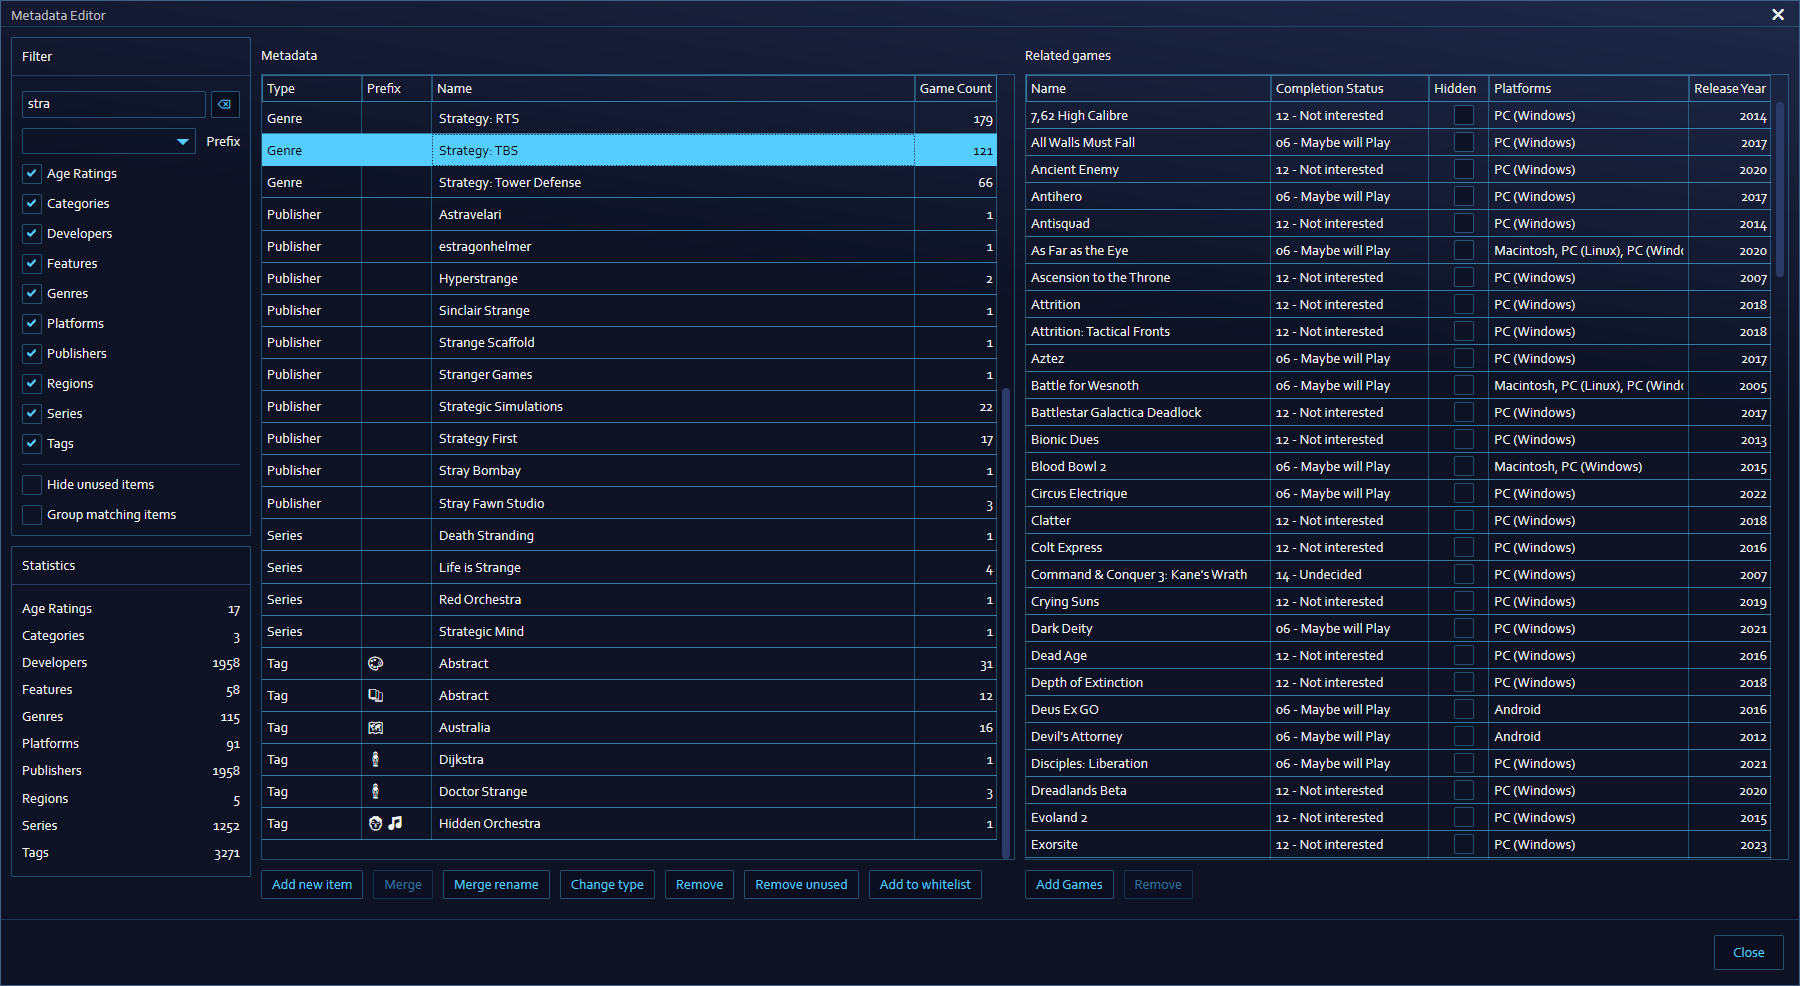The width and height of the screenshot is (1800, 986).
Task: Toggle Hidden checkbox for Battle for Wesnoth
Action: [x=1464, y=386]
